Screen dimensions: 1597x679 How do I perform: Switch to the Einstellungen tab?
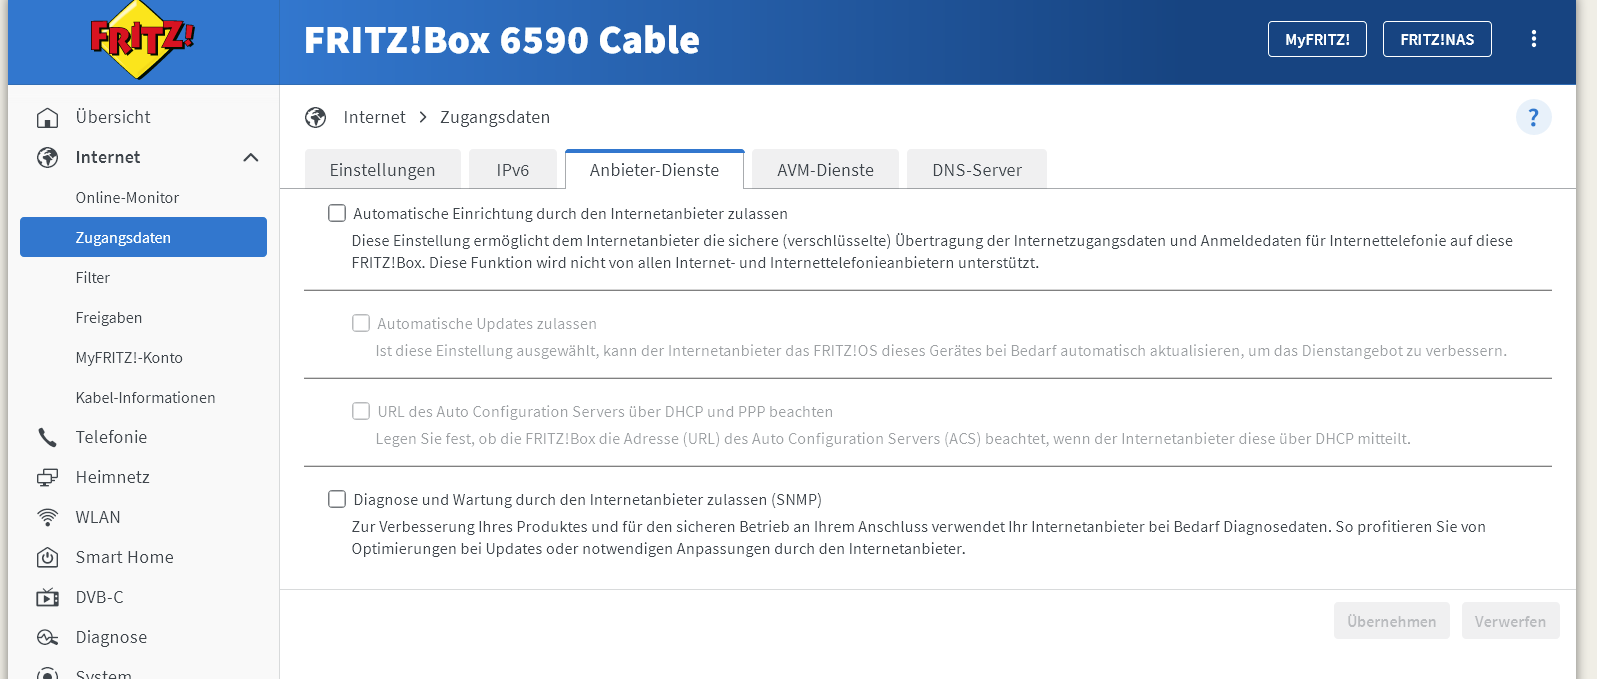coord(382,170)
